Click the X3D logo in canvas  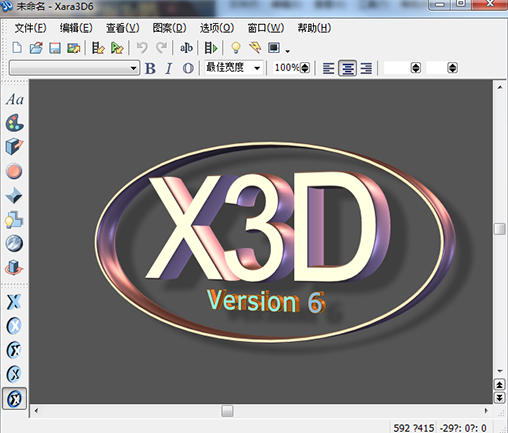(267, 227)
